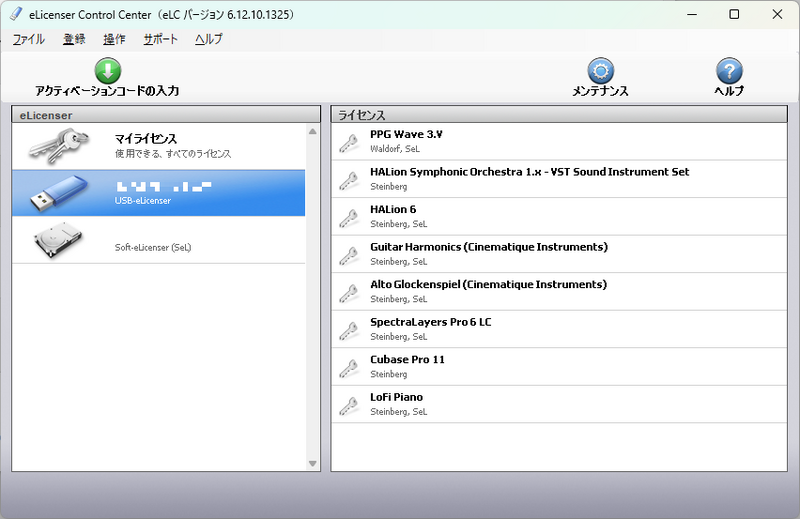Screen dimensions: 800x519
Task: Select the Soft-eLicenser (SeL) entry text
Action: [x=153, y=248]
